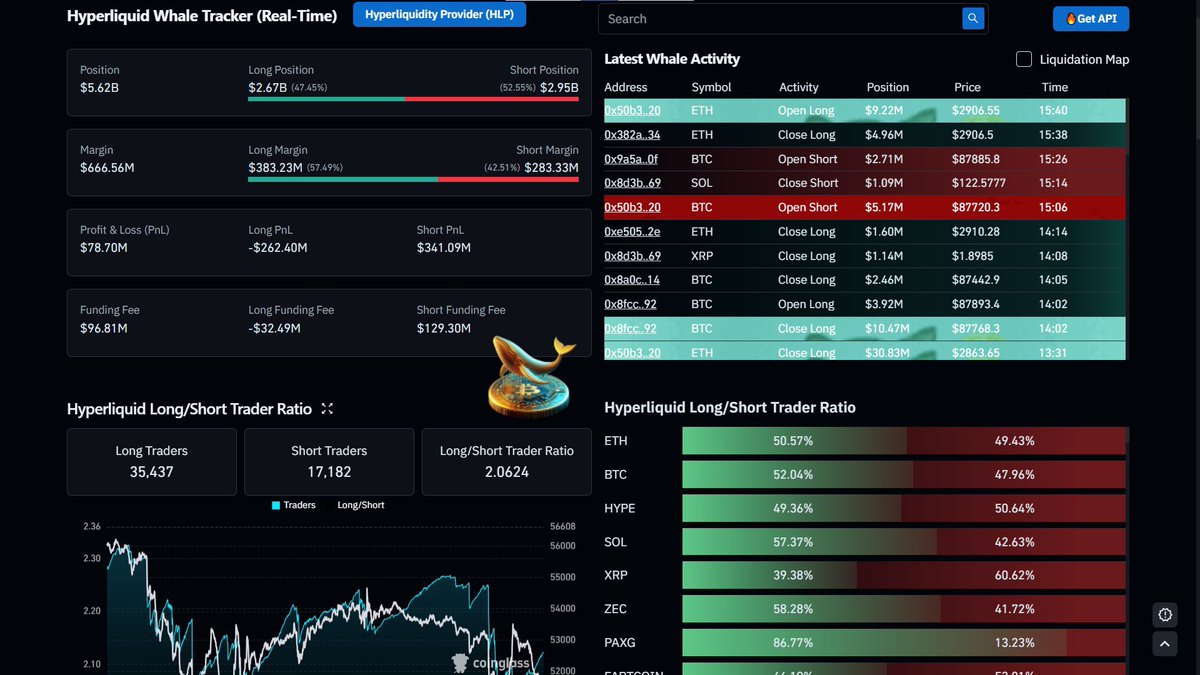The height and width of the screenshot is (675, 1200).
Task: Click the ETH 50.57% long ratio bar
Action: coord(794,441)
